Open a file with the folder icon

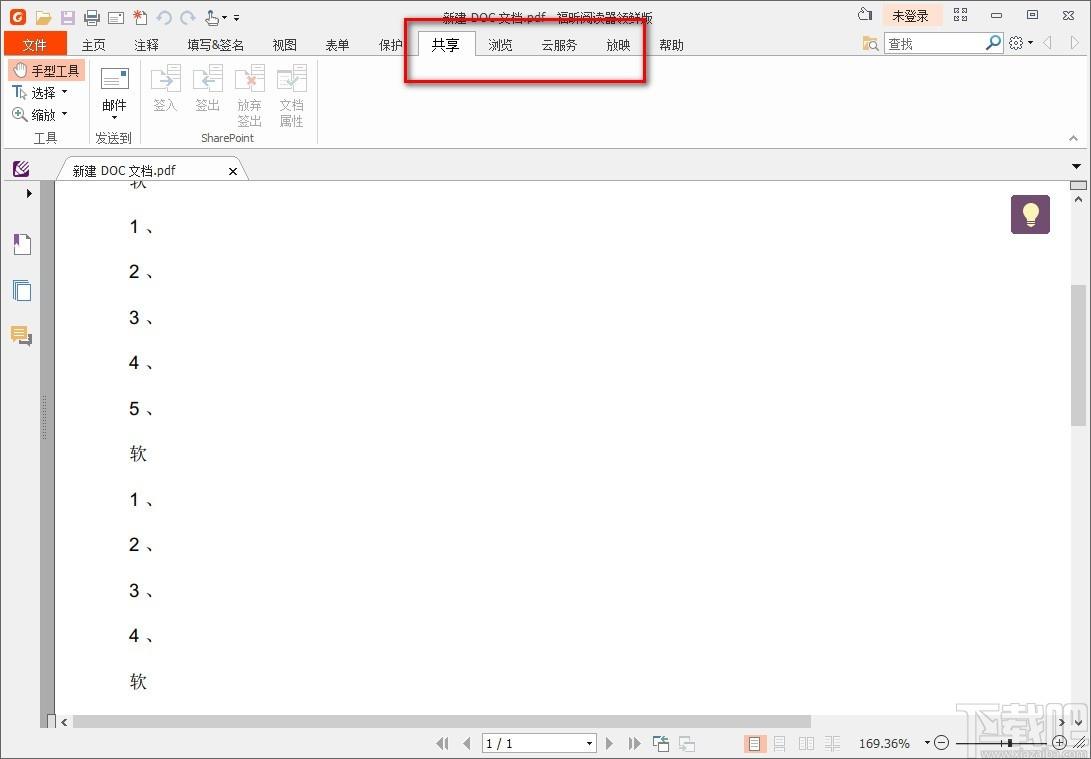[x=43, y=17]
